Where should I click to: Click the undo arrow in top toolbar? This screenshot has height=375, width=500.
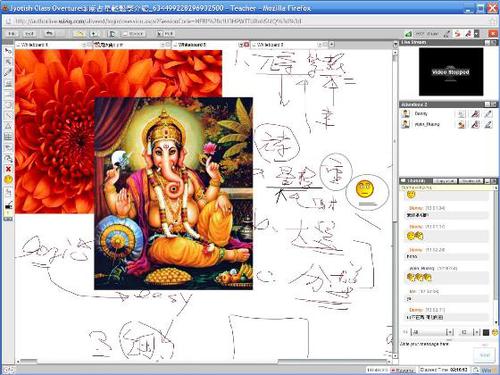pos(49,33)
